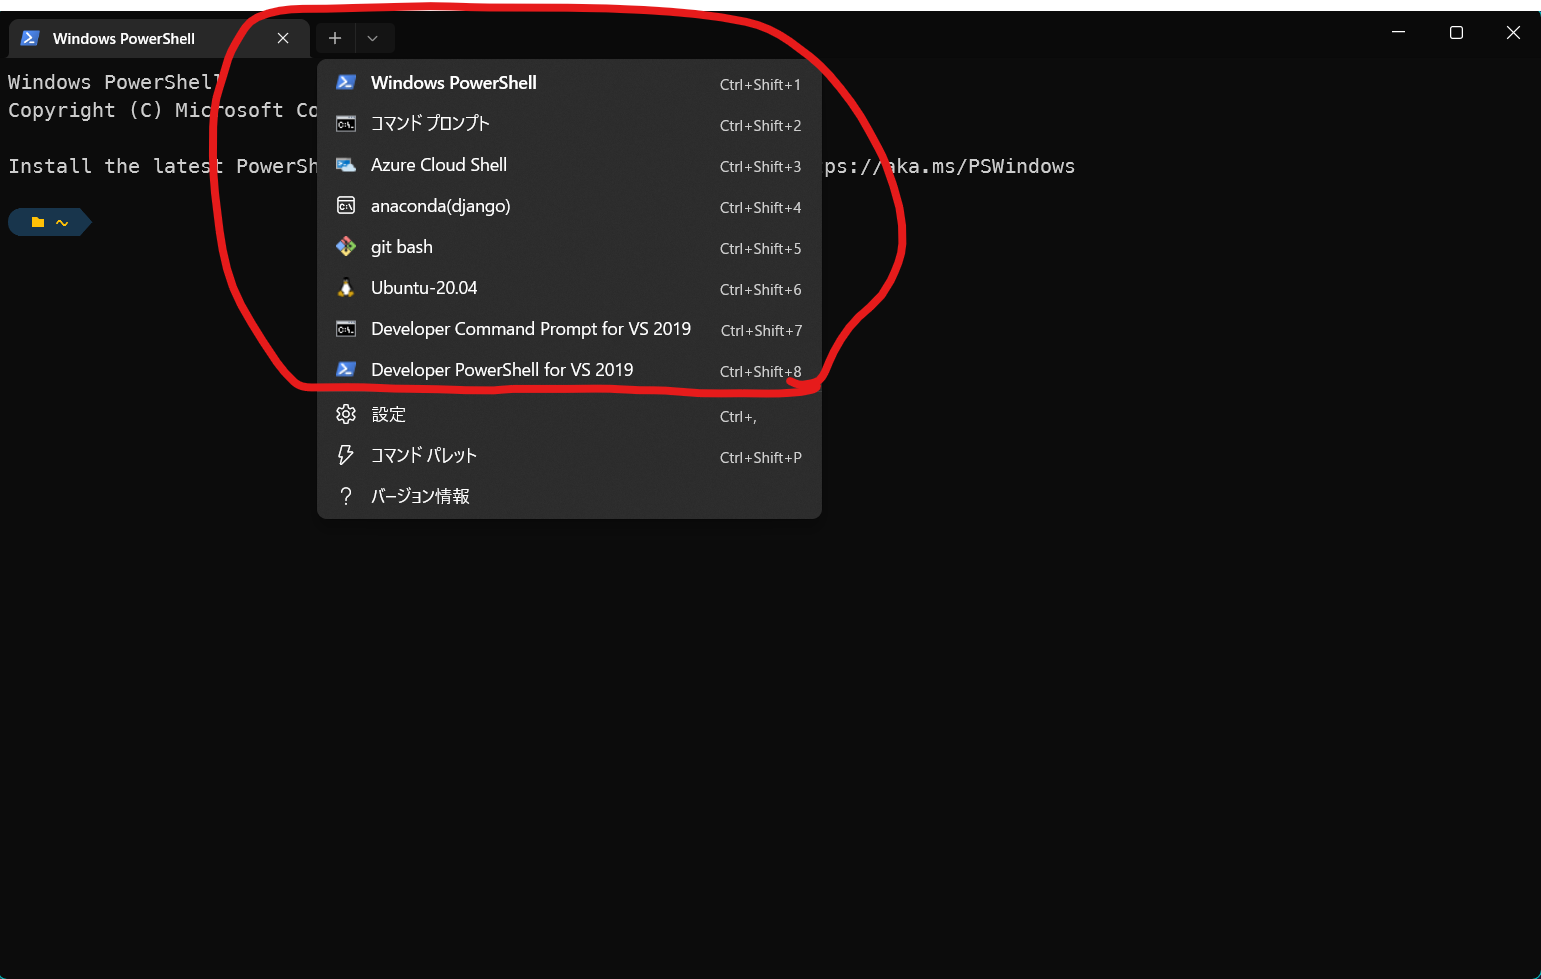Show バージョン情報 about entry

pos(569,496)
